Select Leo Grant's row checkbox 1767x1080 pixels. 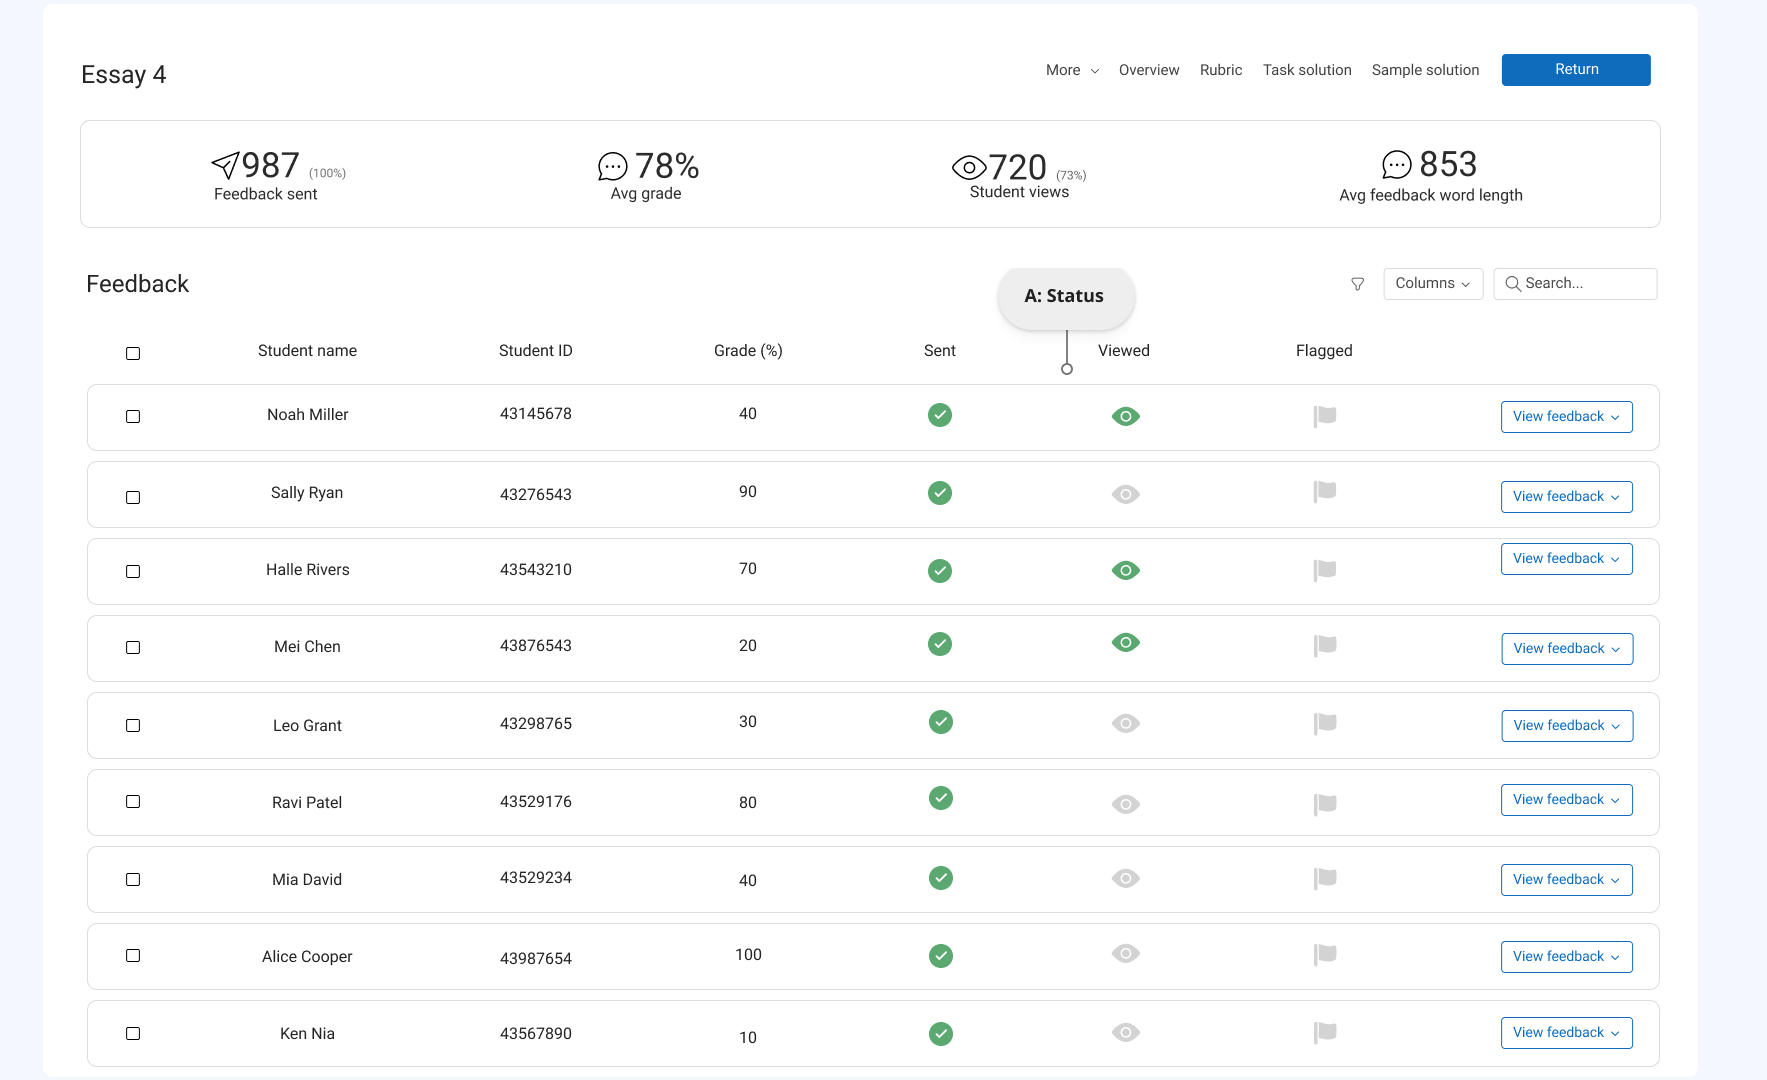point(133,725)
